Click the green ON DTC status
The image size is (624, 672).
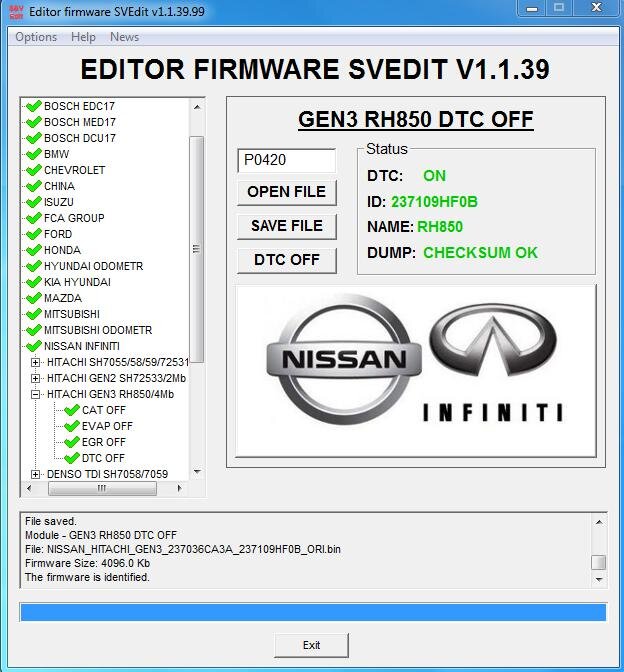(434, 176)
